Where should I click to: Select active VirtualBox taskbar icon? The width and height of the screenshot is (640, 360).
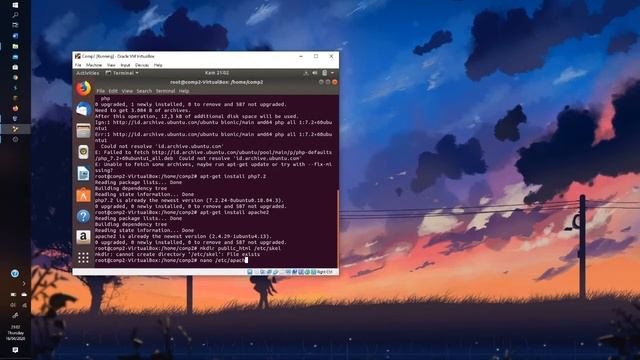tap(15, 129)
